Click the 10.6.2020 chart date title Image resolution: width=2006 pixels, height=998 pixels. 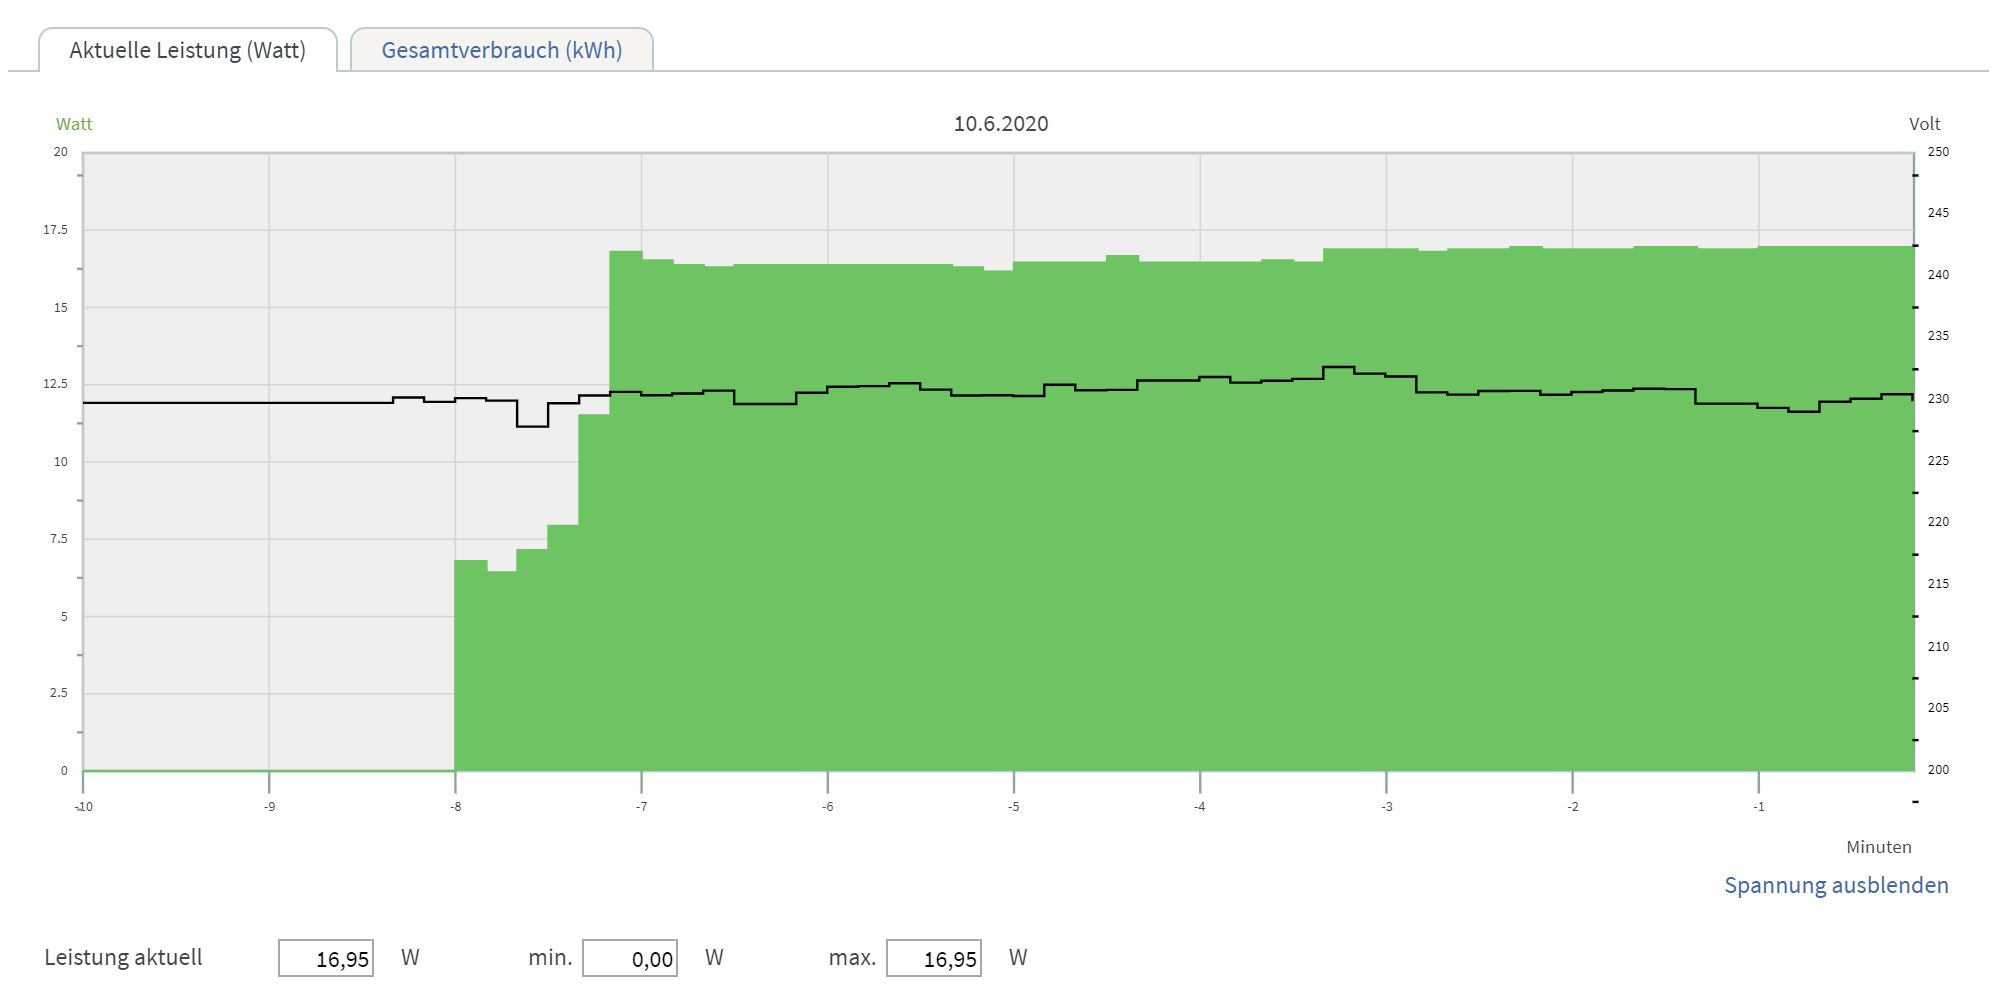point(1001,124)
